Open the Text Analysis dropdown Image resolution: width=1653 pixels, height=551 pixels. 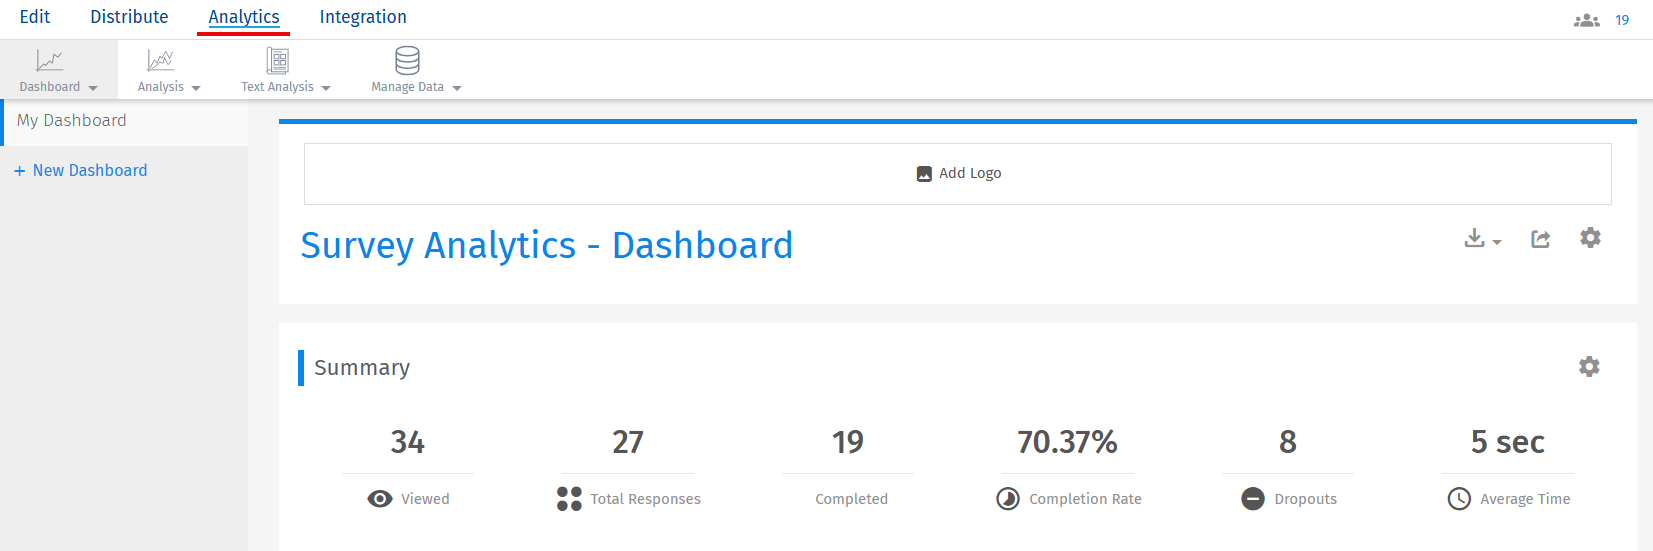286,70
